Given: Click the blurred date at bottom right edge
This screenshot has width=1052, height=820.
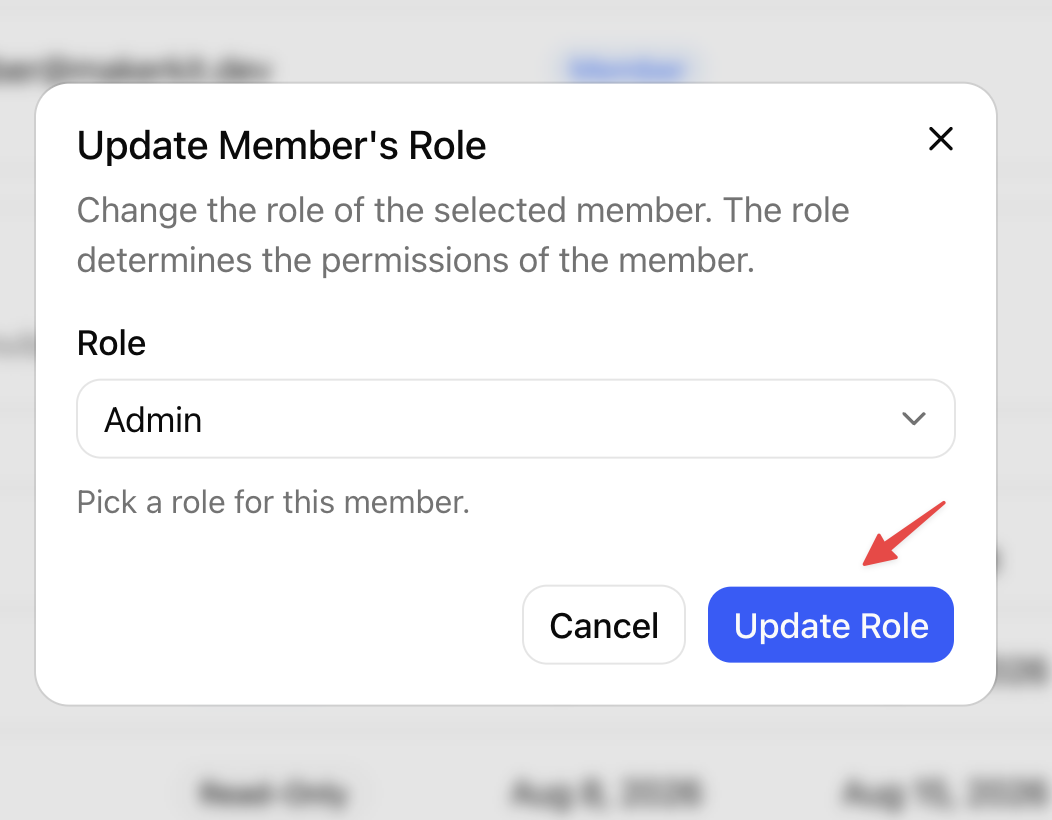Looking at the screenshot, I should [946, 793].
